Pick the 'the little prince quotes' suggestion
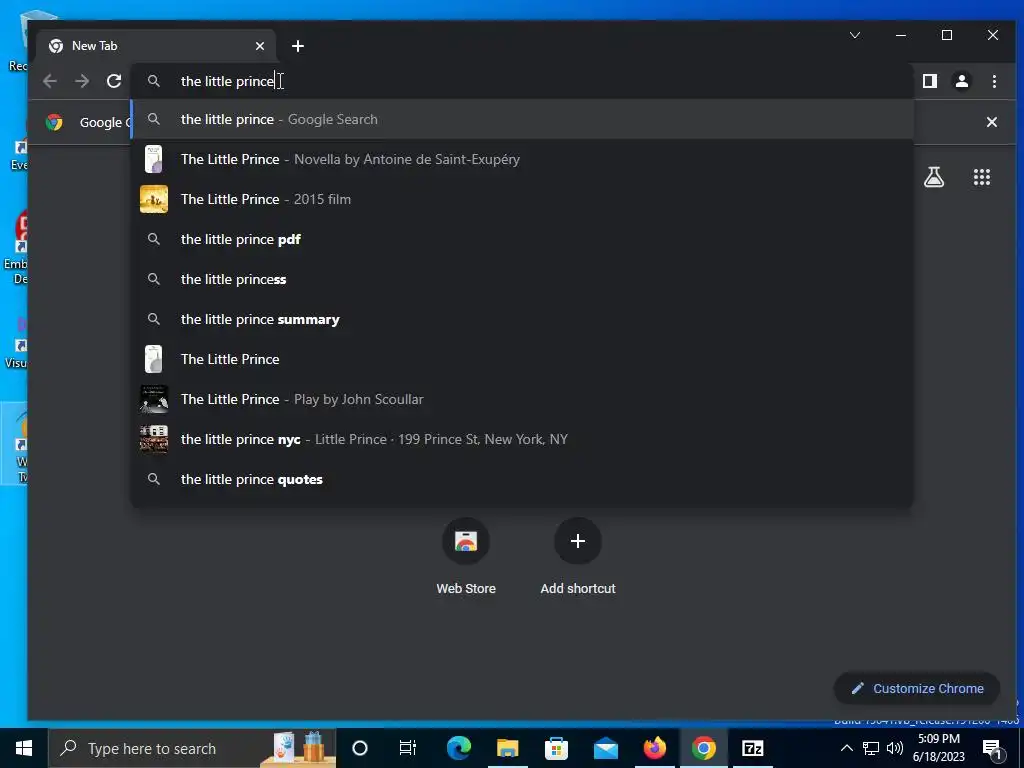 [x=522, y=479]
